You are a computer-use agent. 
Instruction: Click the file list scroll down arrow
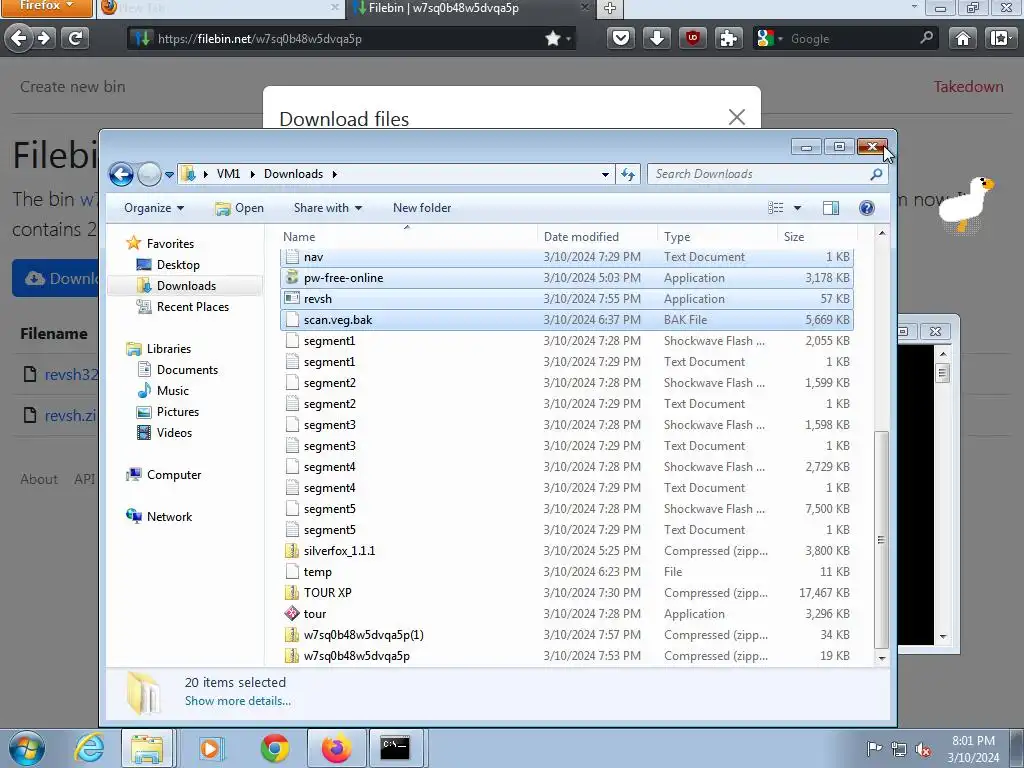(882, 658)
